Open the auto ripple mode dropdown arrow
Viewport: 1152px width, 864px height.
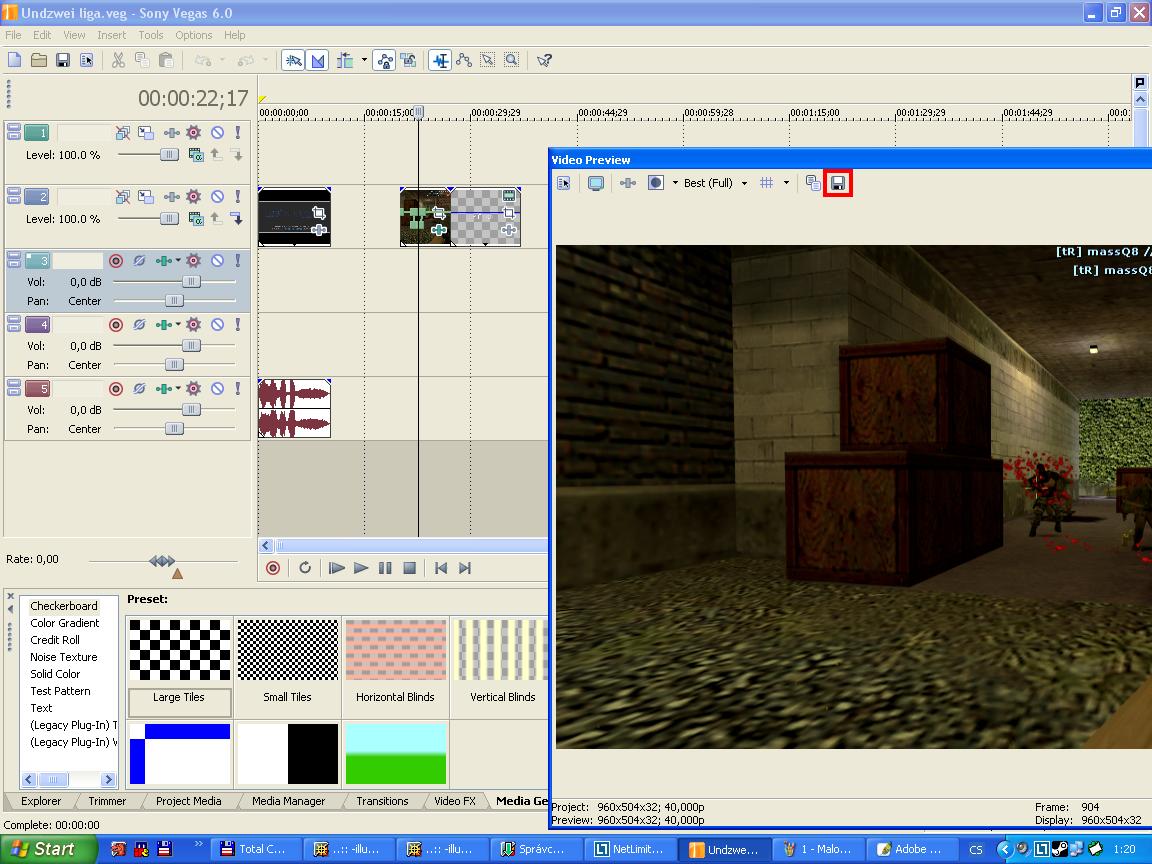364,60
